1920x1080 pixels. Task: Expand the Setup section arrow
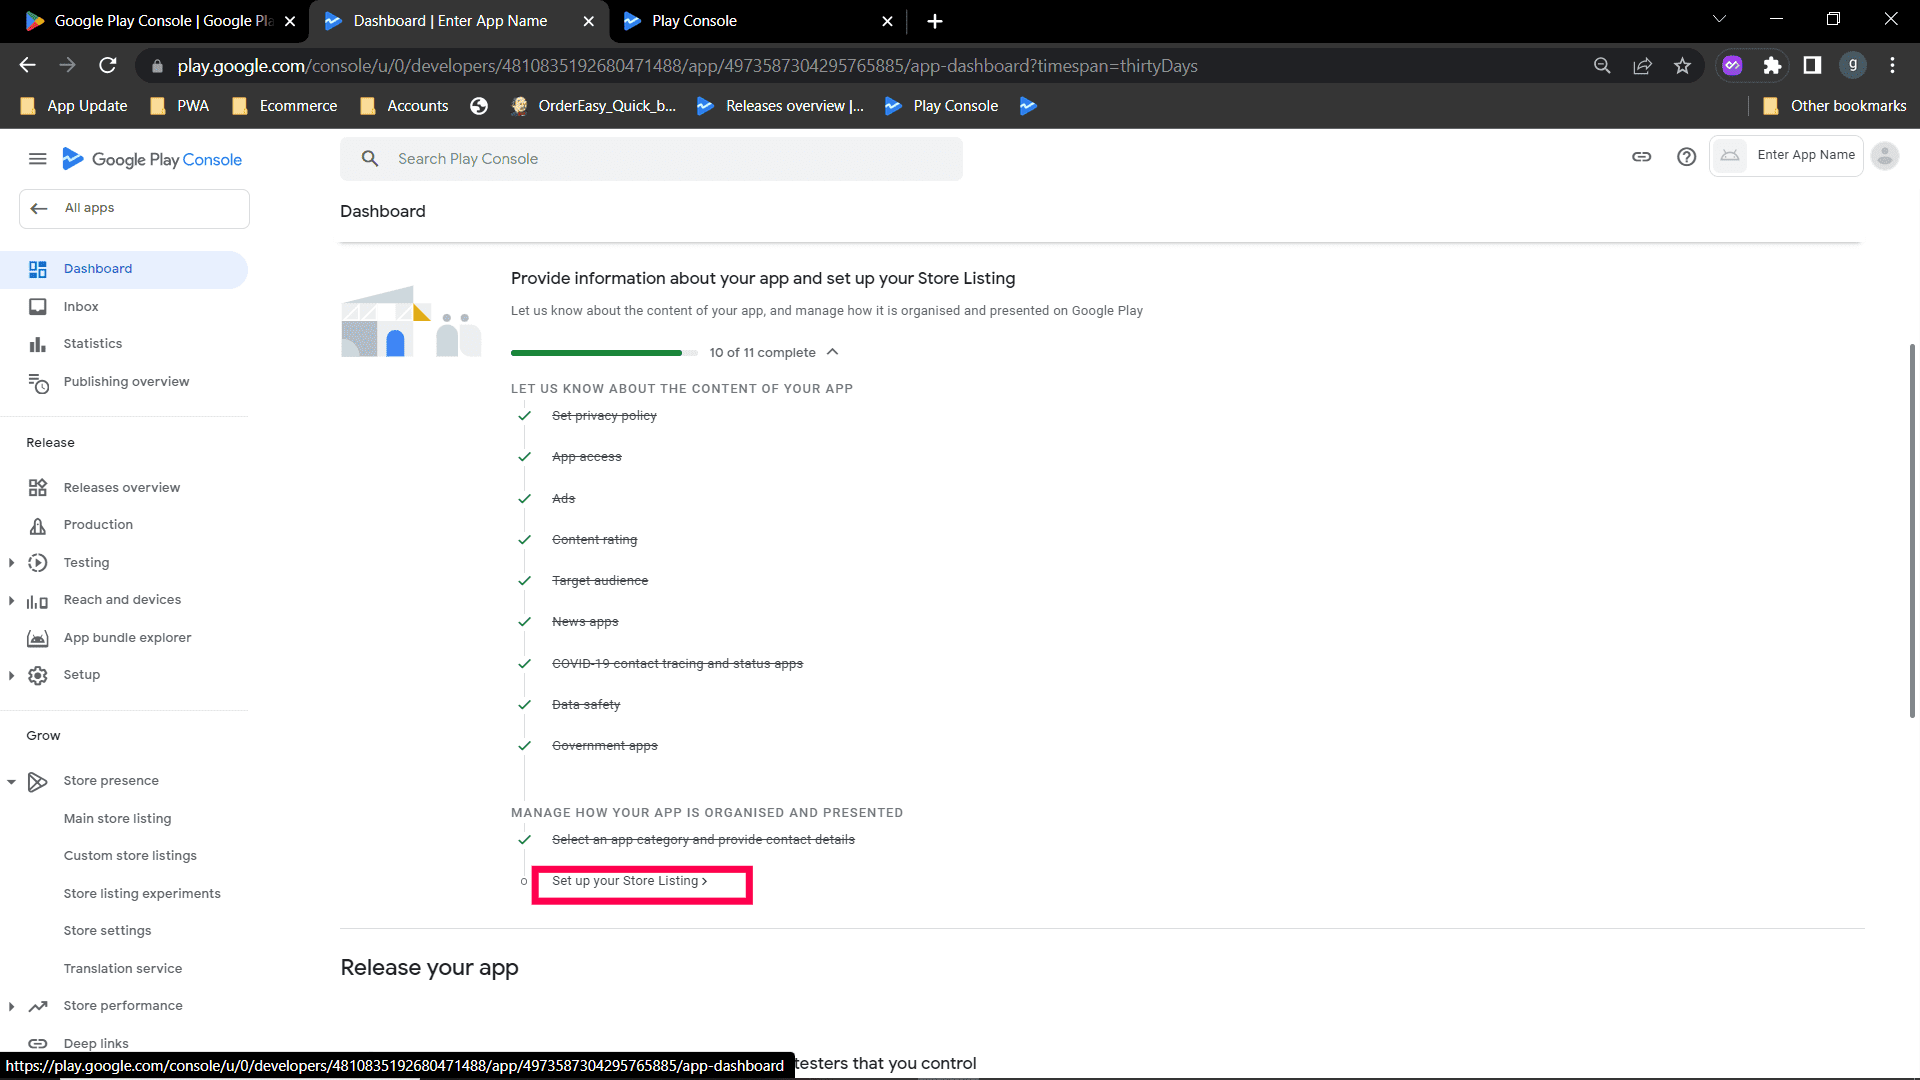11,676
